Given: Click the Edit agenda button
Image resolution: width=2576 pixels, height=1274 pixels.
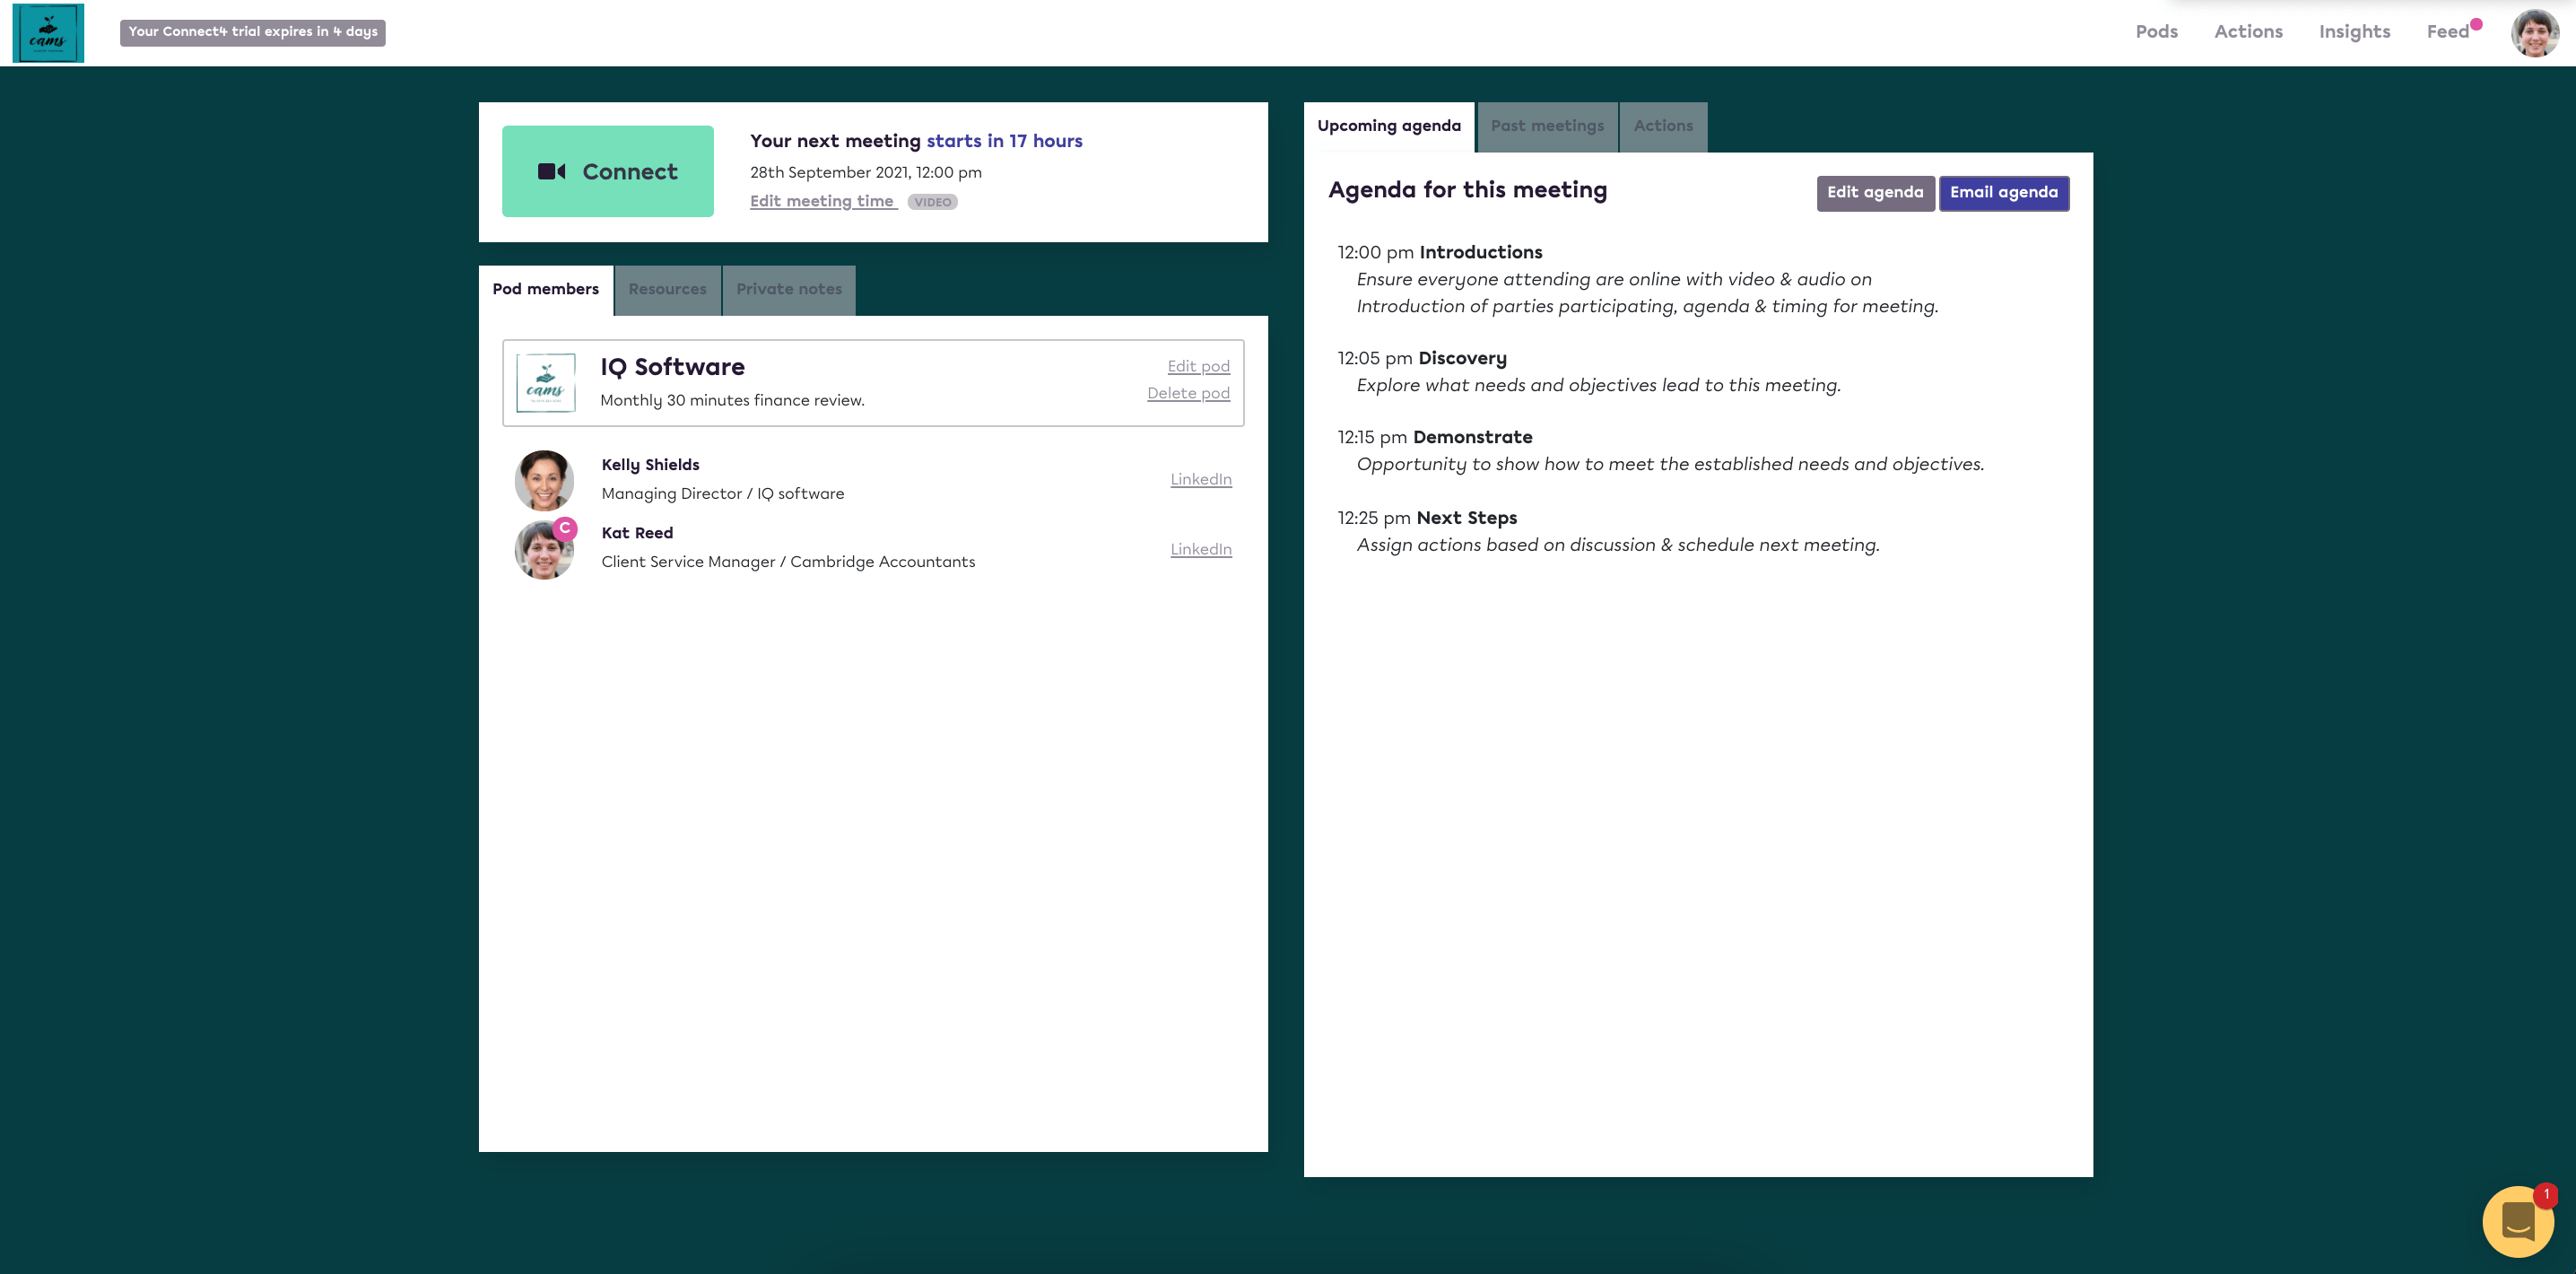Looking at the screenshot, I should click(x=1874, y=193).
